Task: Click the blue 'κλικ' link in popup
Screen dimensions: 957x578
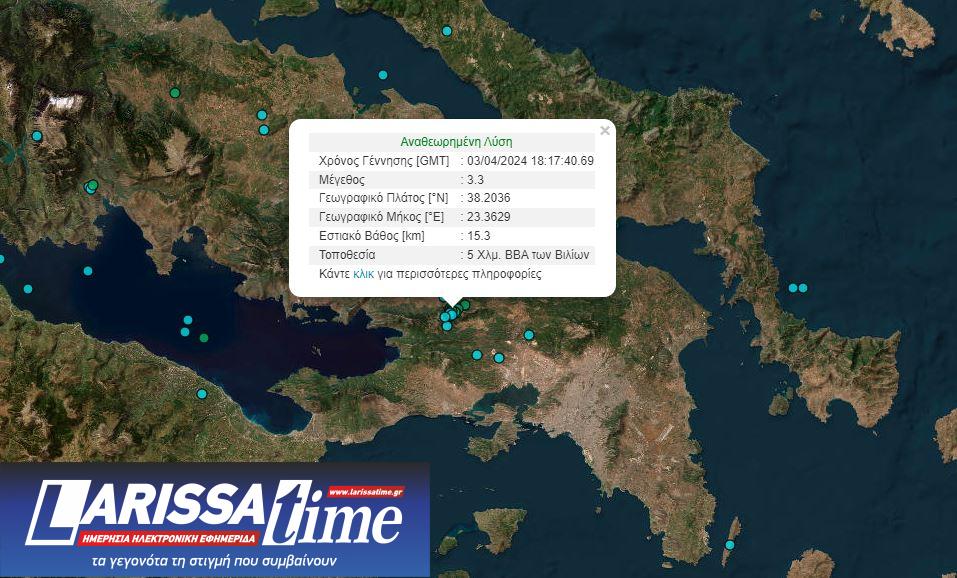Action: pos(363,274)
